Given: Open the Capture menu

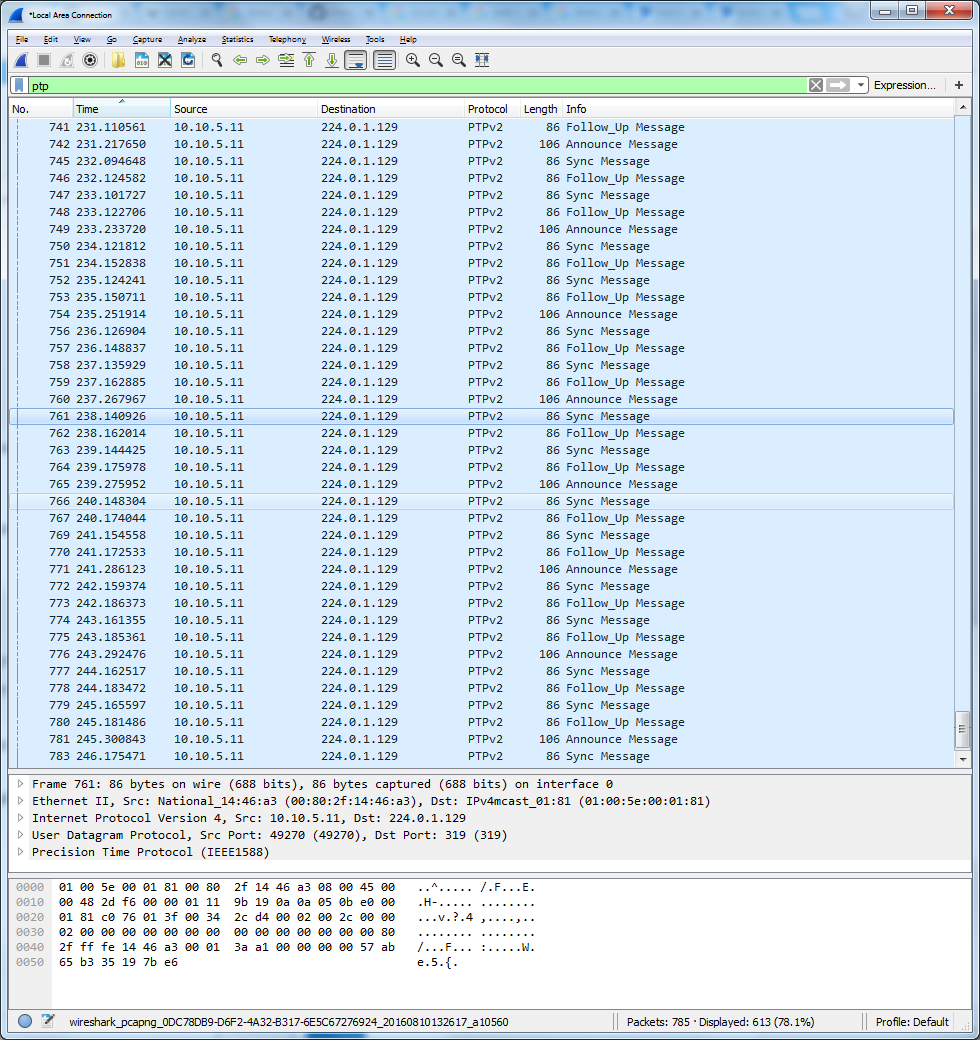Looking at the screenshot, I should [x=147, y=40].
